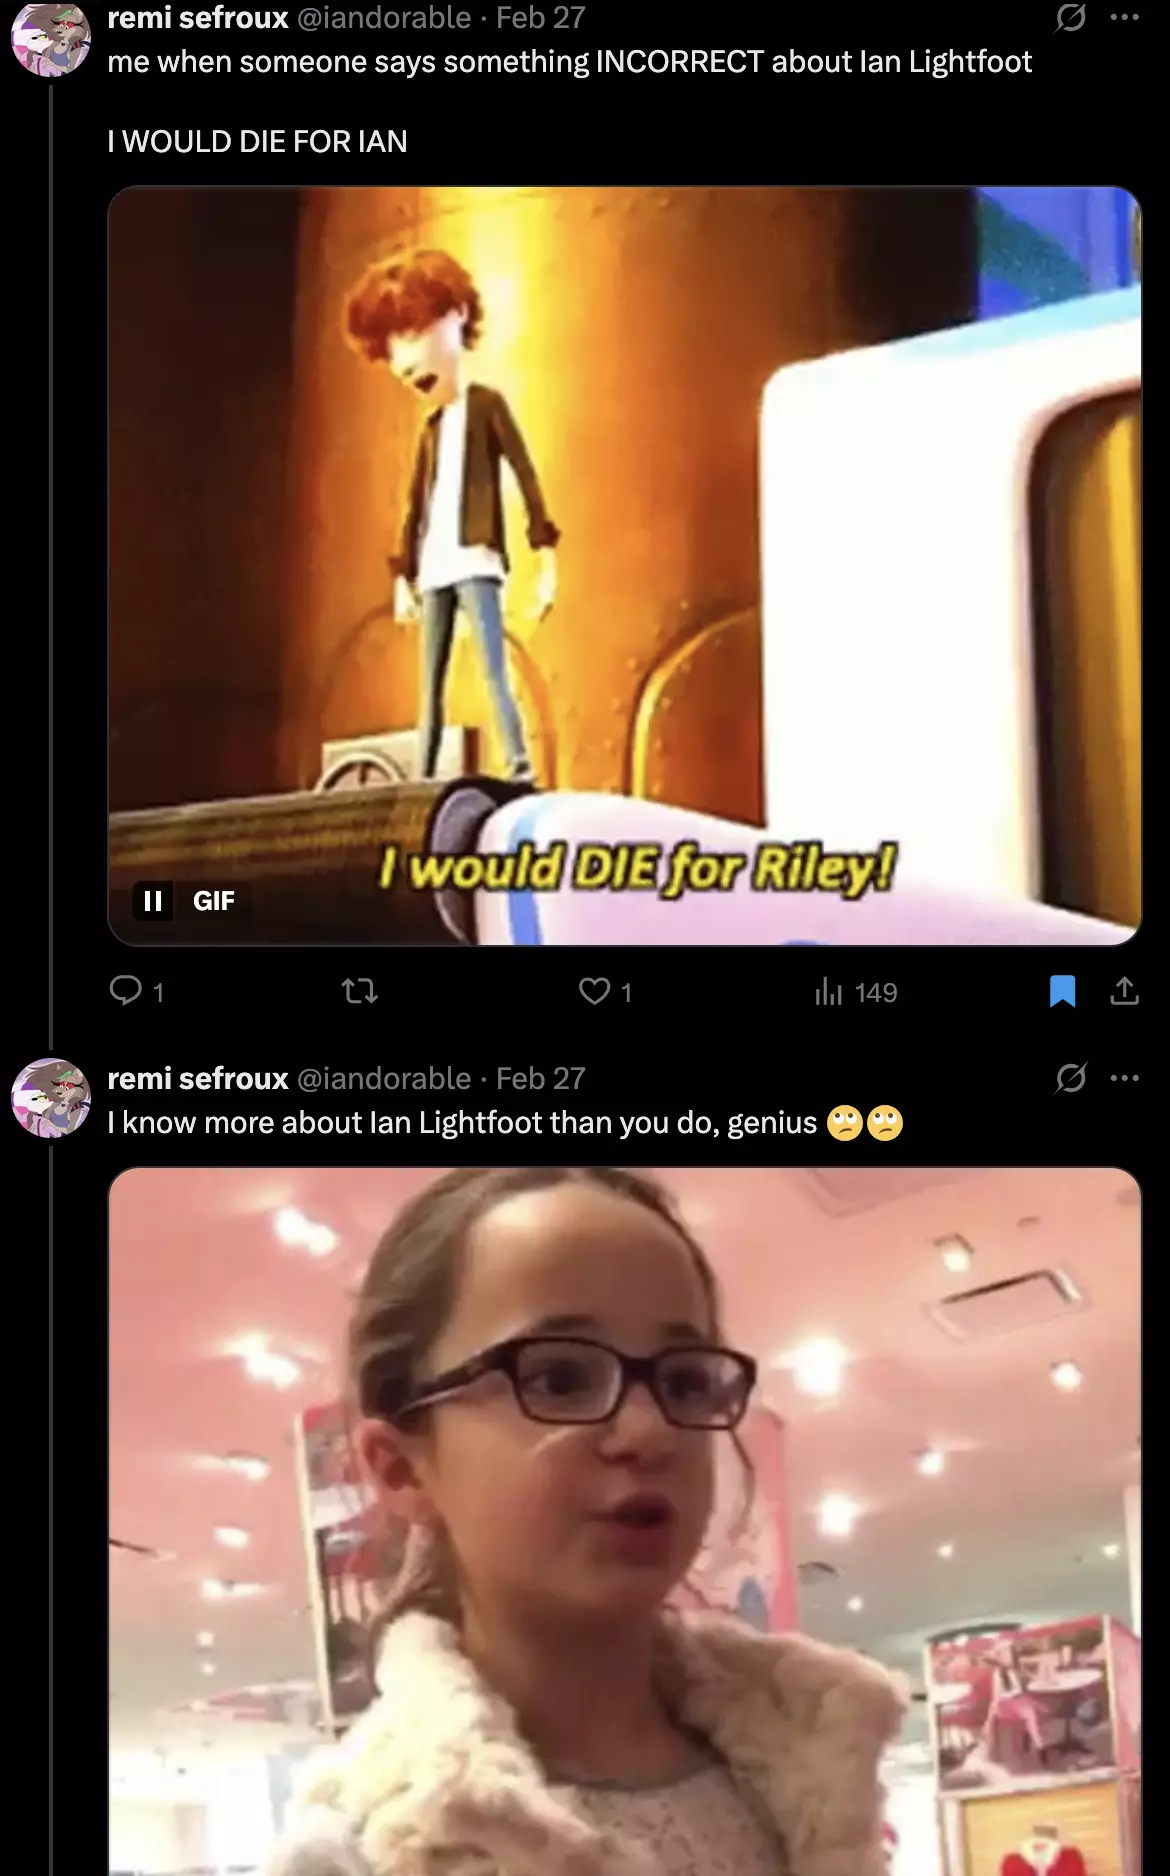Viewport: 1170px width, 1876px height.
Task: Retweet the Ian Lightfoot GIF tweet
Action: [360, 991]
